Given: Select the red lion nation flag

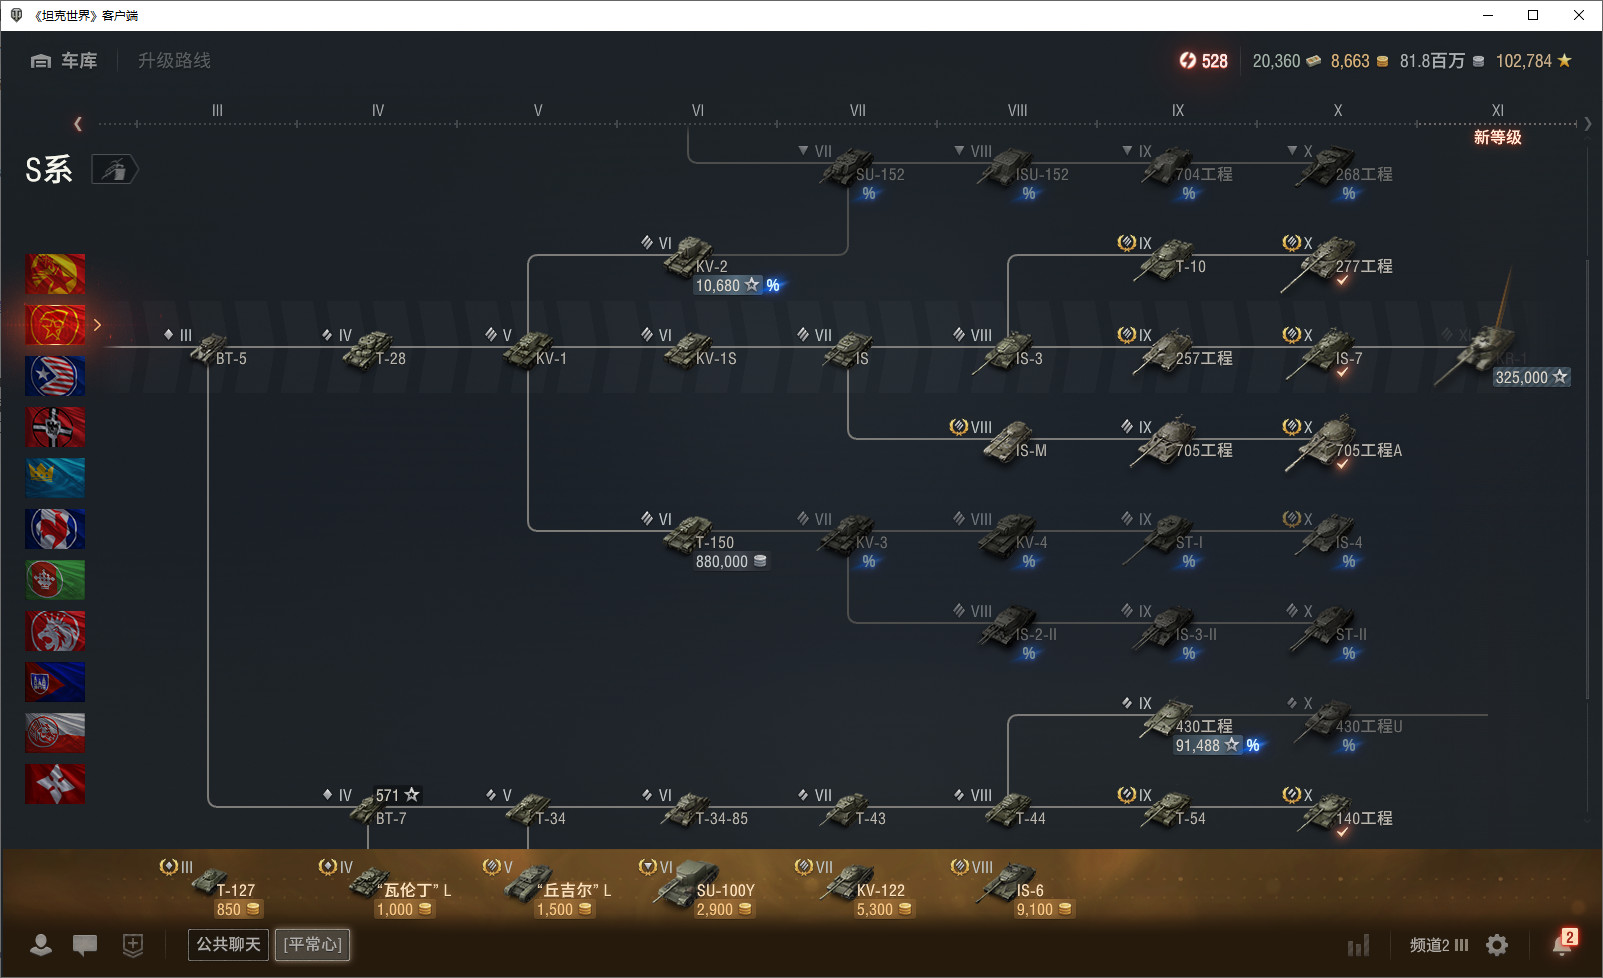Looking at the screenshot, I should (x=55, y=631).
